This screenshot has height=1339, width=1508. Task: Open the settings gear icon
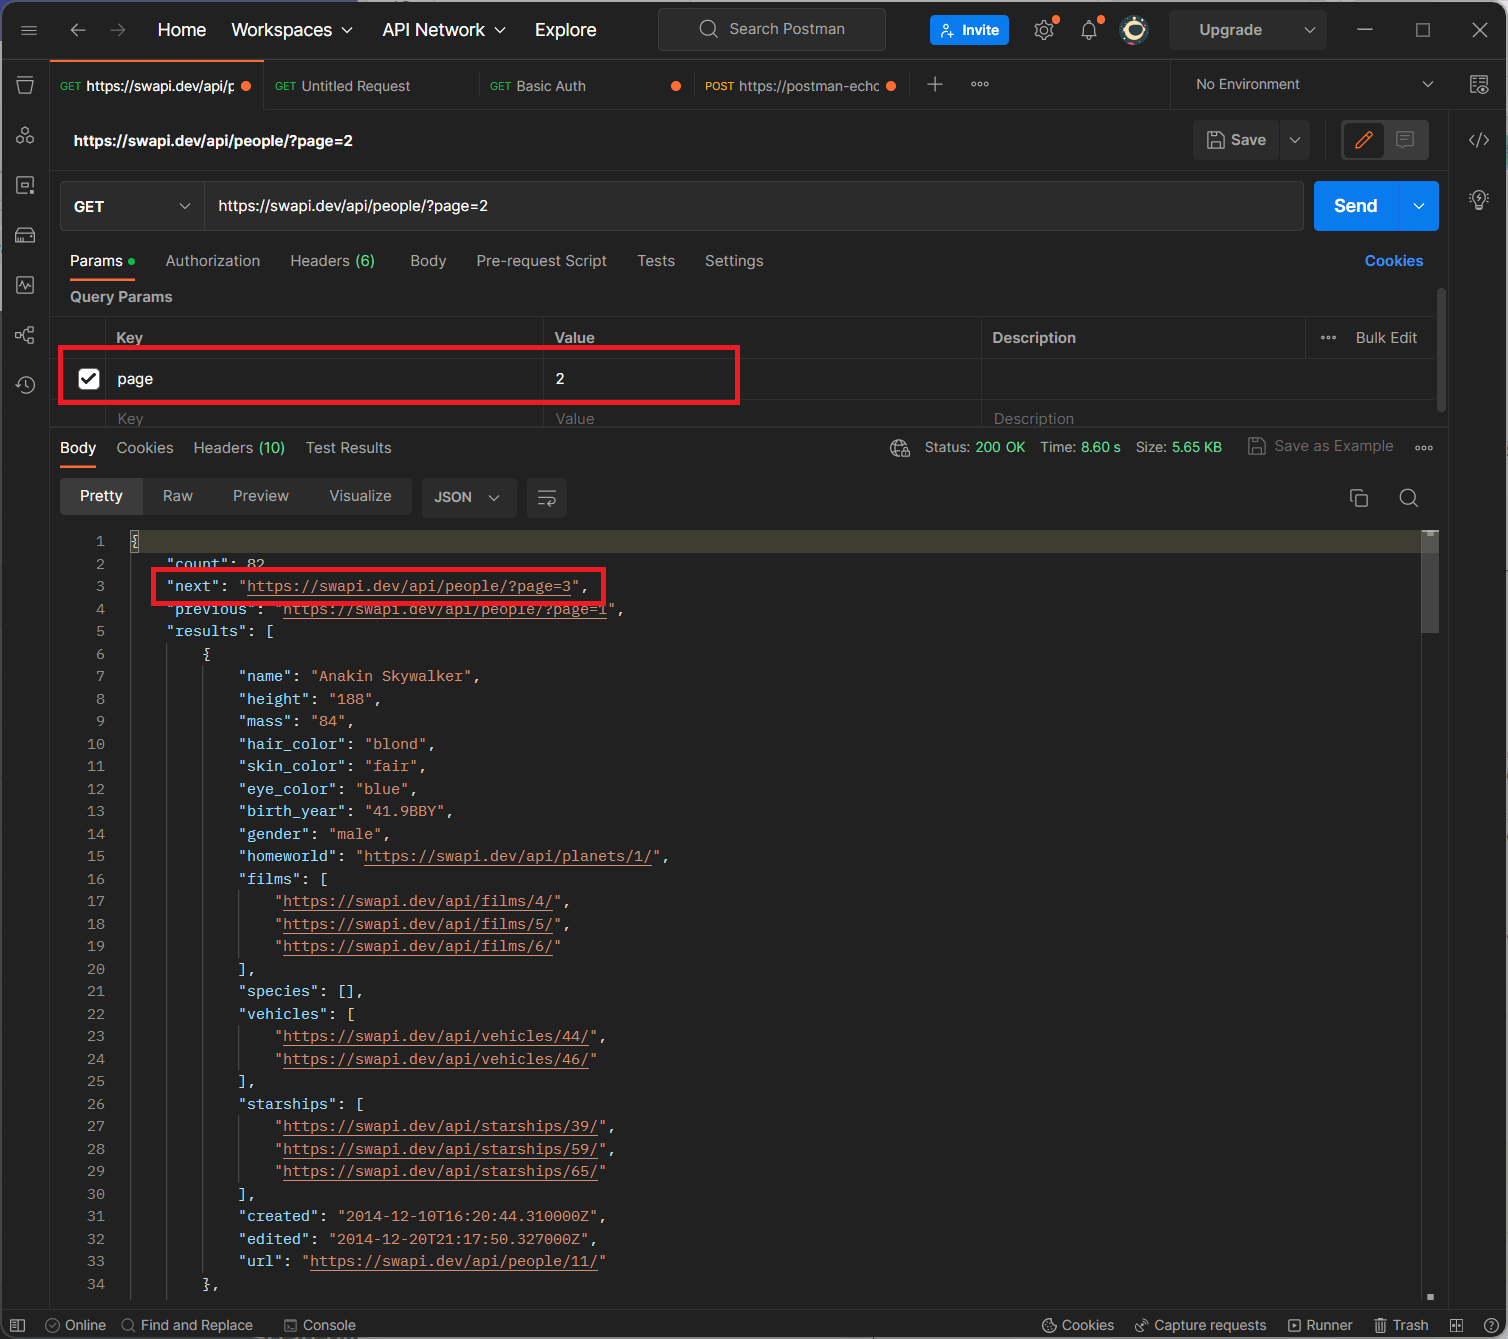1044,30
